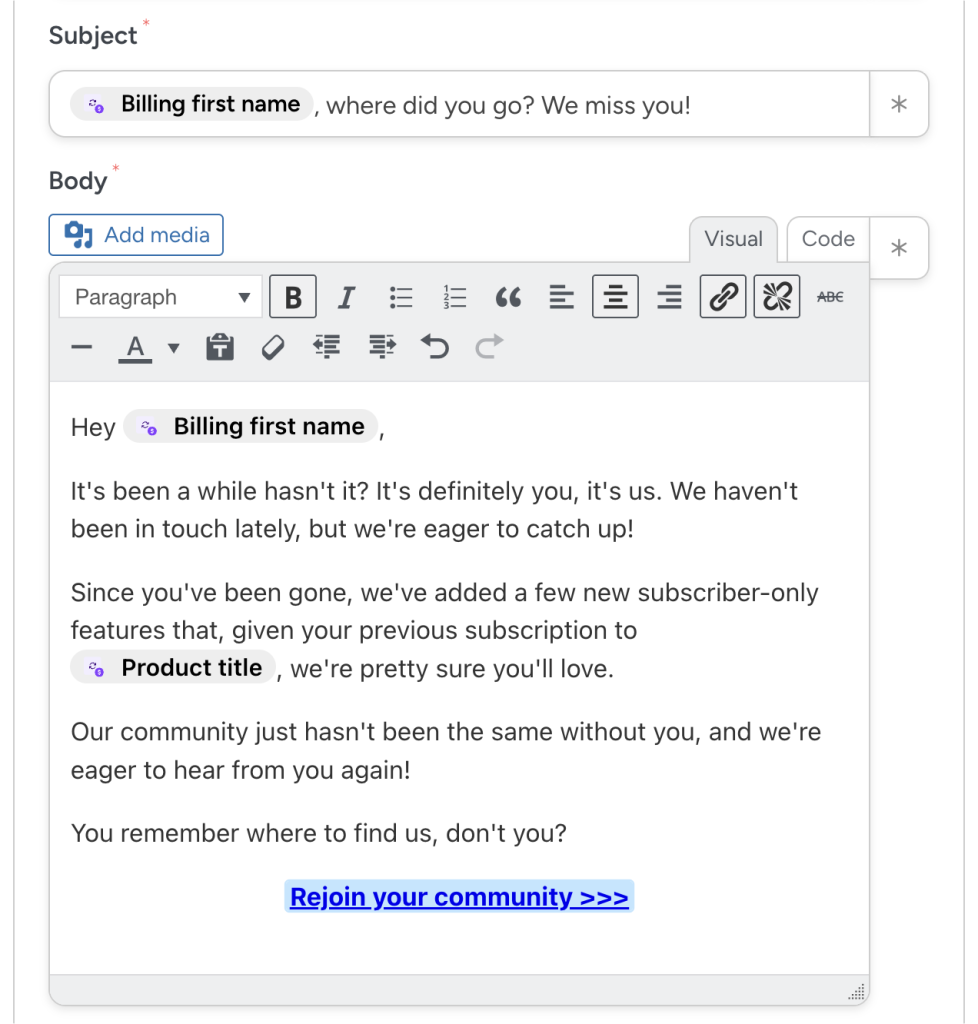Select the Visual editing tab
The width and height of the screenshot is (978, 1024).
(x=733, y=239)
